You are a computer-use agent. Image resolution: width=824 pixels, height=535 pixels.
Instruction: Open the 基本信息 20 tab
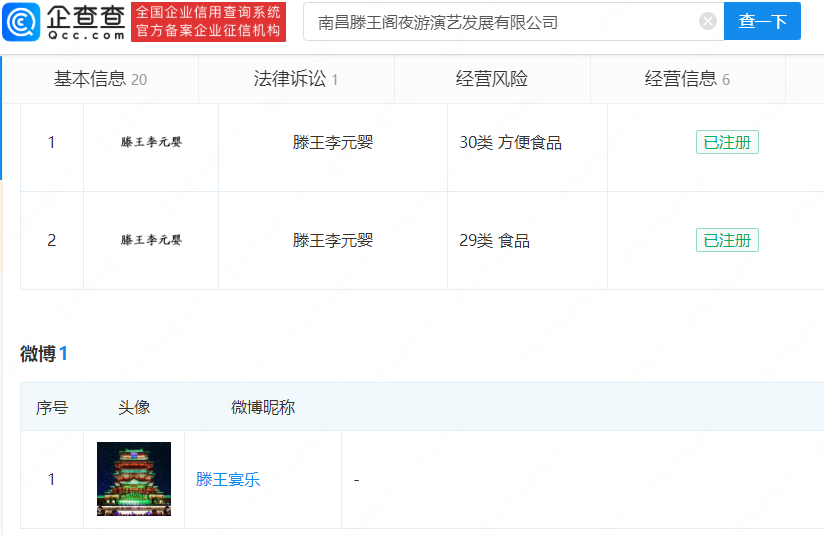click(100, 79)
